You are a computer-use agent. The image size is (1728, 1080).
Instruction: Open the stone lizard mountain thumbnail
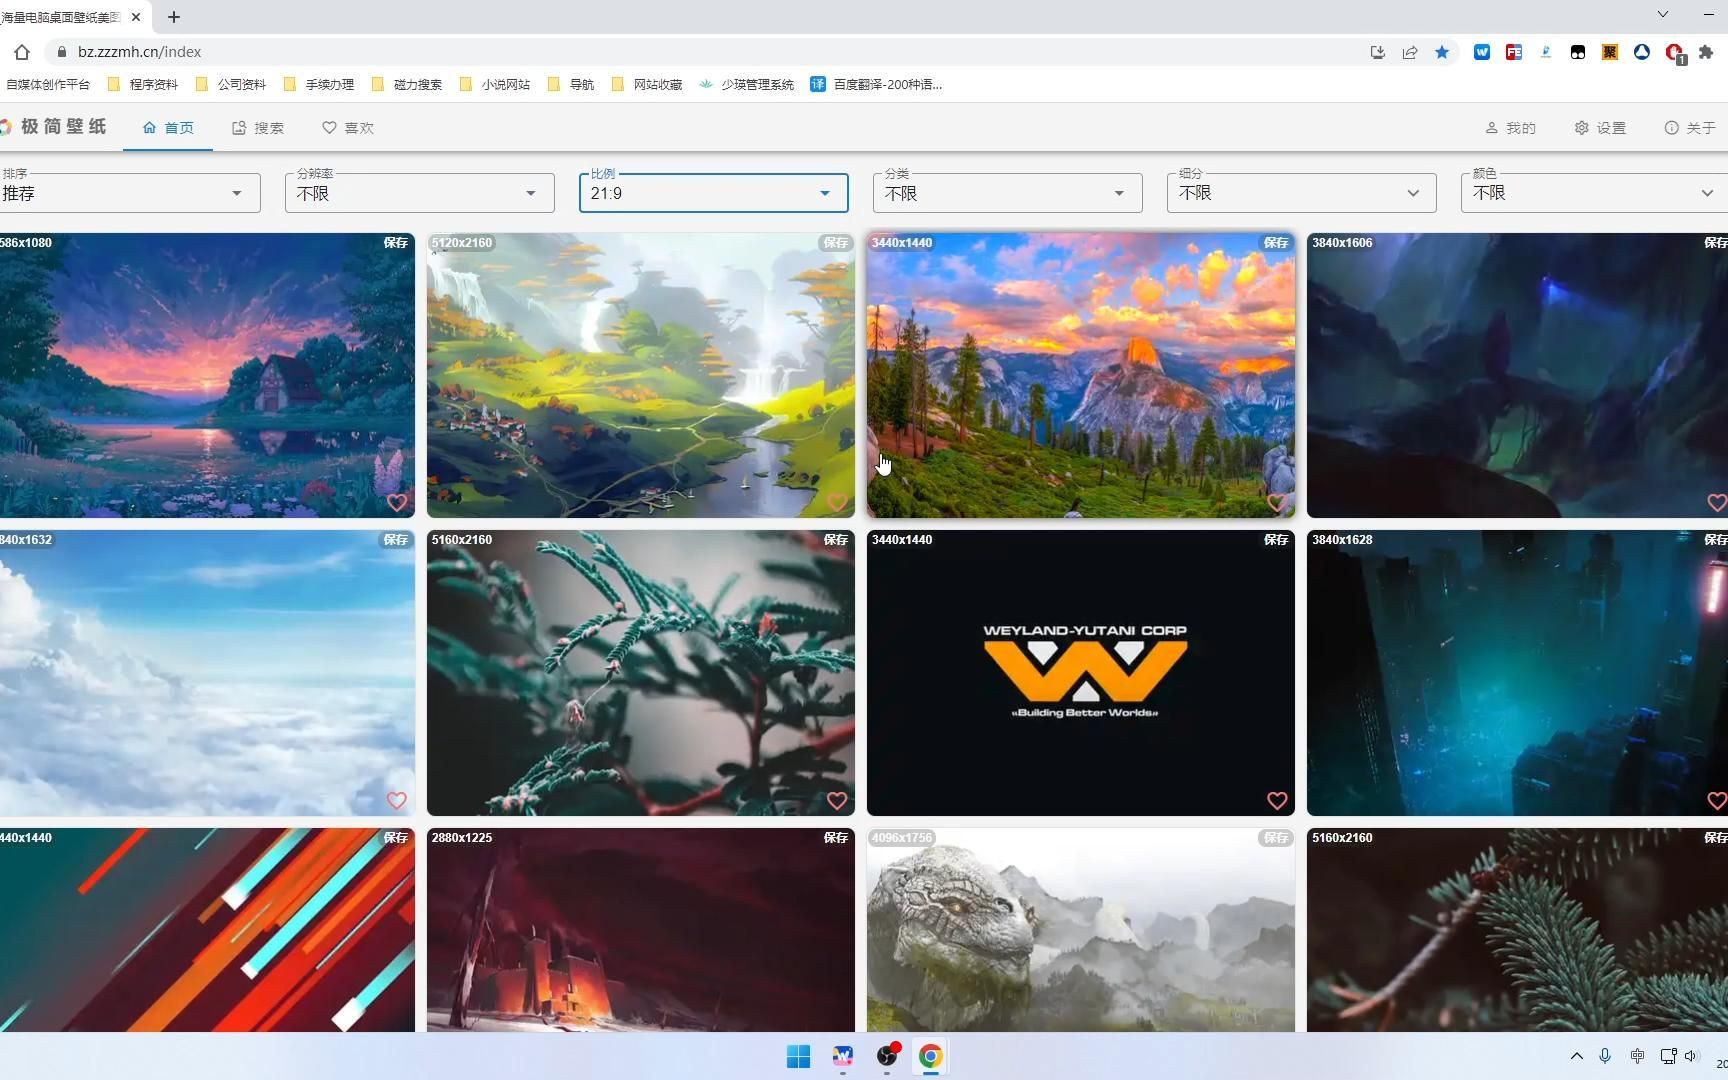(1081, 930)
